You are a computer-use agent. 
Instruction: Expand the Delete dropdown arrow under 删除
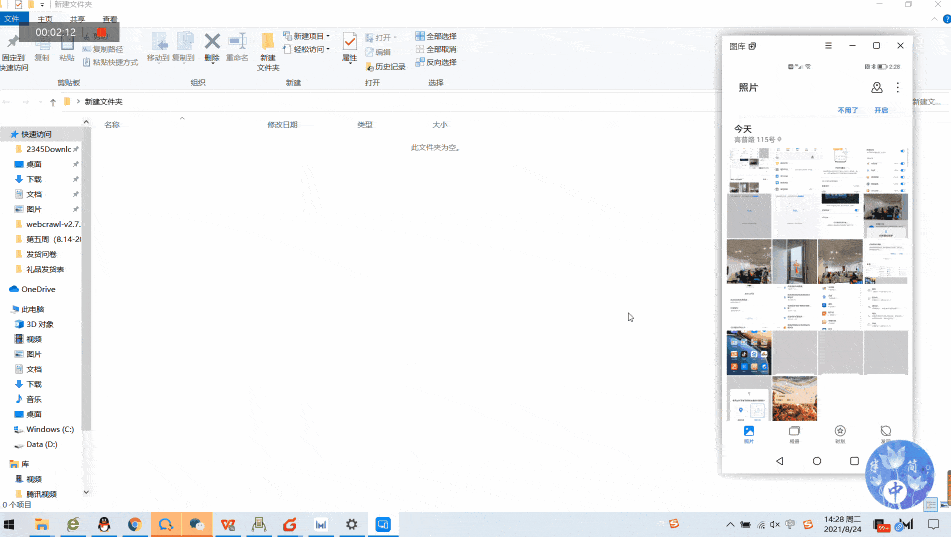click(x=212, y=62)
